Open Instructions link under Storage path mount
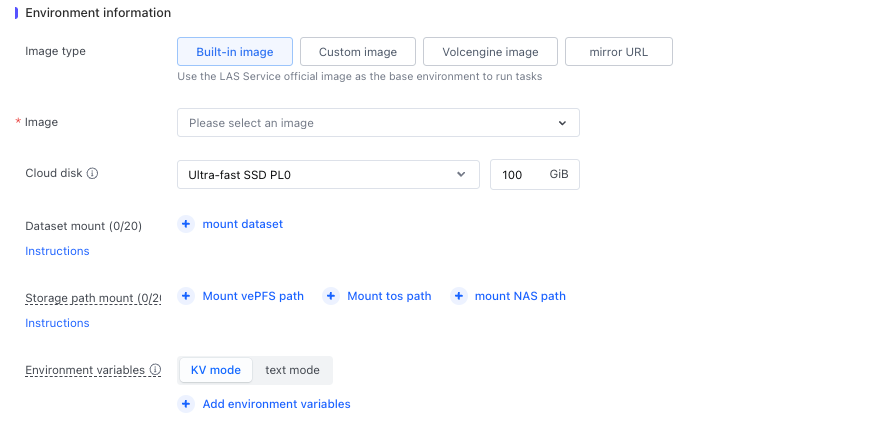This screenshot has width=893, height=434. pyautogui.click(x=57, y=323)
